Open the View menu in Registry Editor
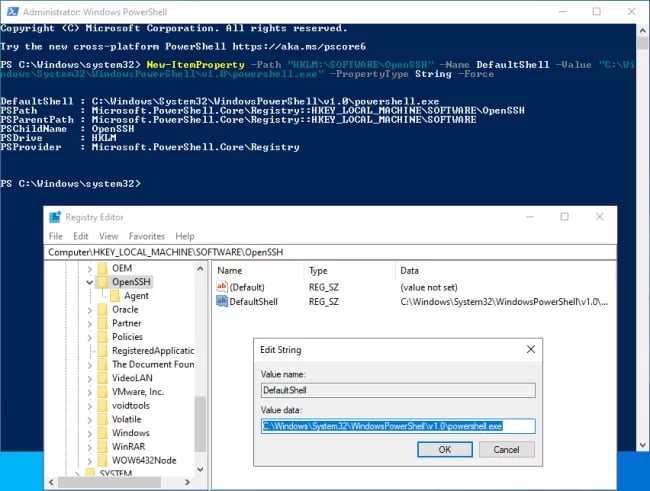Image resolution: width=650 pixels, height=491 pixels. pyautogui.click(x=109, y=236)
